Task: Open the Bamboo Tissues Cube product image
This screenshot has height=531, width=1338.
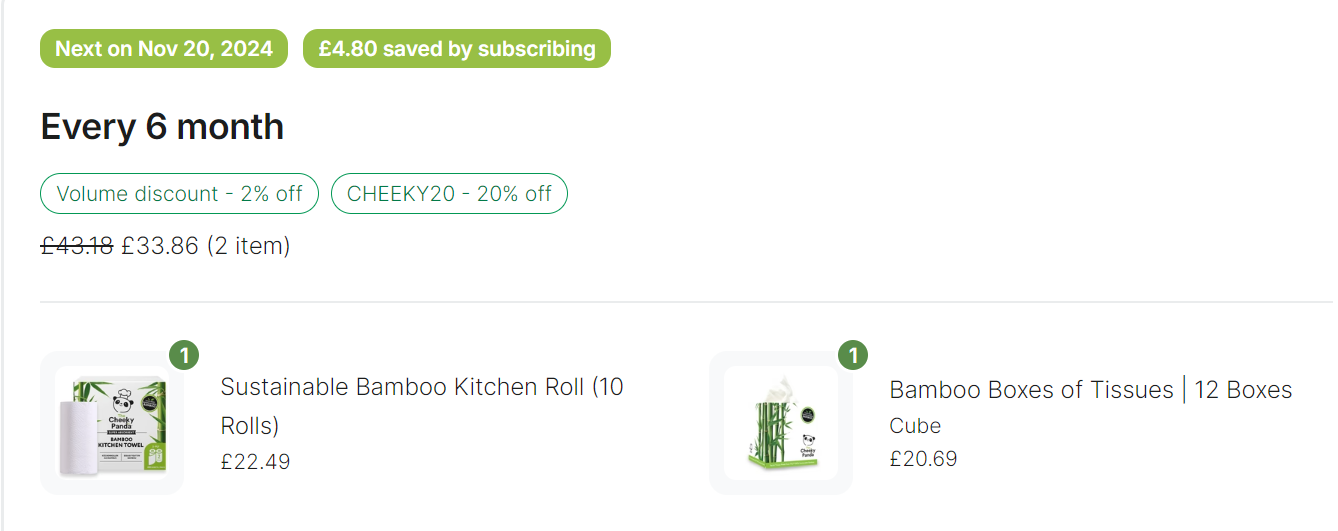Action: pos(781,423)
